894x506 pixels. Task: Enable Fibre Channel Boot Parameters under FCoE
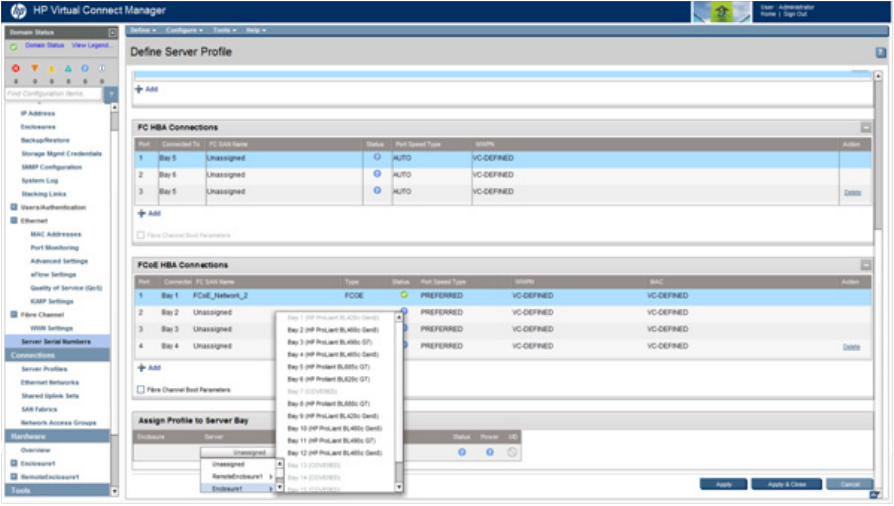tap(141, 390)
